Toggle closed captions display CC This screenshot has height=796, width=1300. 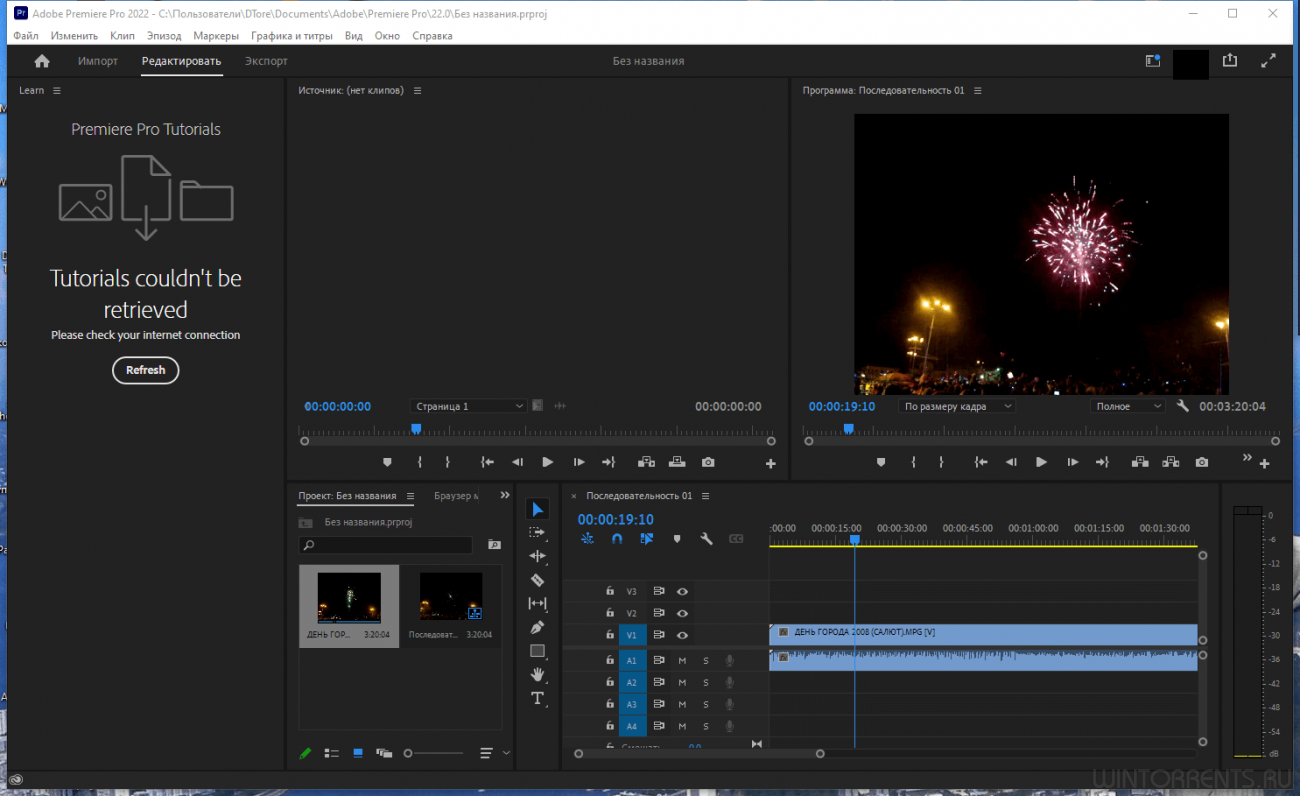click(x=736, y=539)
